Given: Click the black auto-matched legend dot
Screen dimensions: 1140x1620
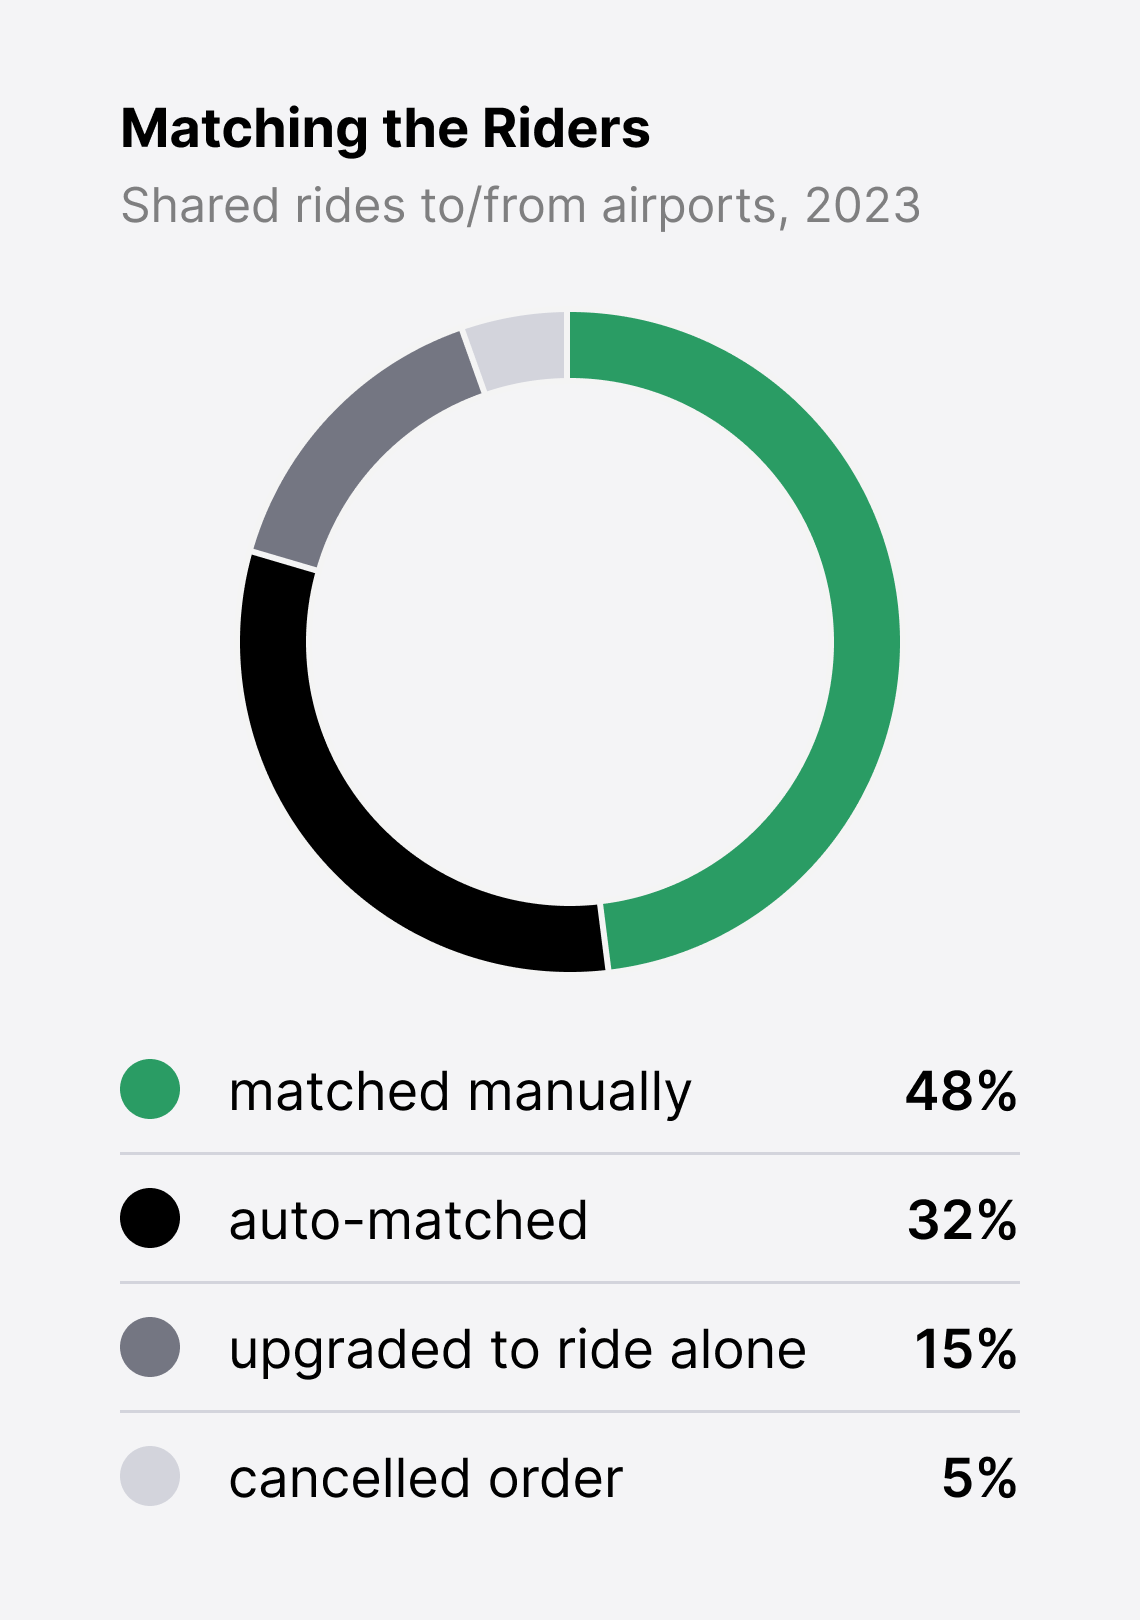Looking at the screenshot, I should pos(150,1218).
